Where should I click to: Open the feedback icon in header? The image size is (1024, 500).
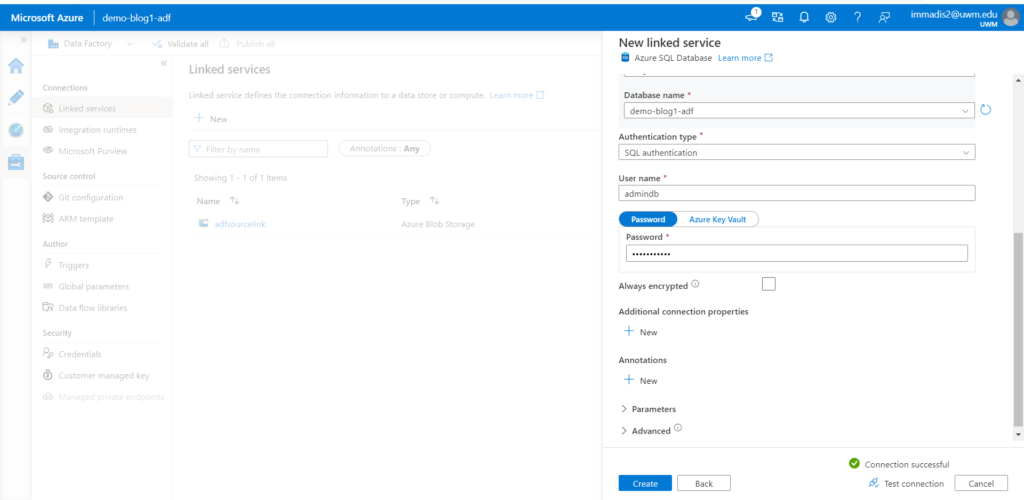[x=884, y=18]
